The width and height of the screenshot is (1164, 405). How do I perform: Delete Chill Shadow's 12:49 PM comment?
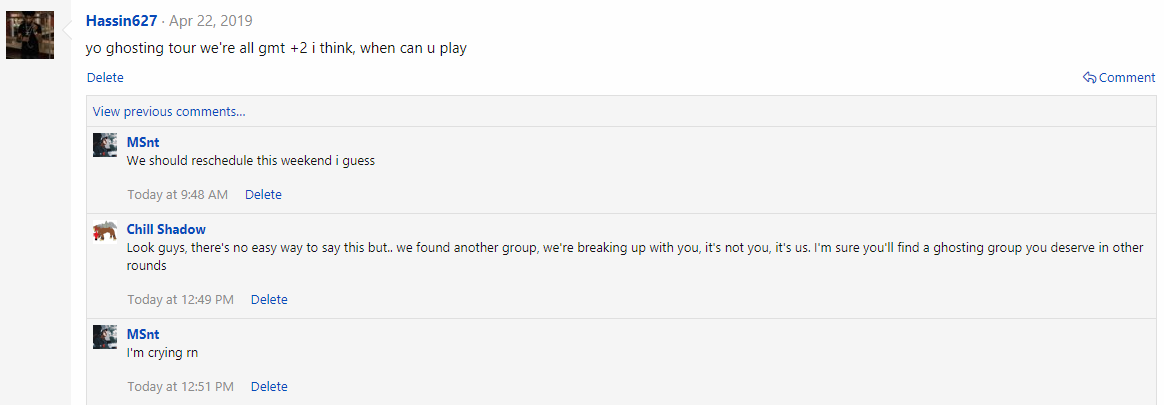[x=269, y=299]
